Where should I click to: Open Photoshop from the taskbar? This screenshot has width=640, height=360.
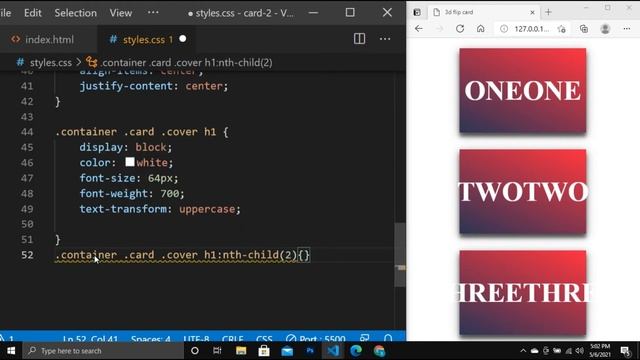[x=310, y=351]
